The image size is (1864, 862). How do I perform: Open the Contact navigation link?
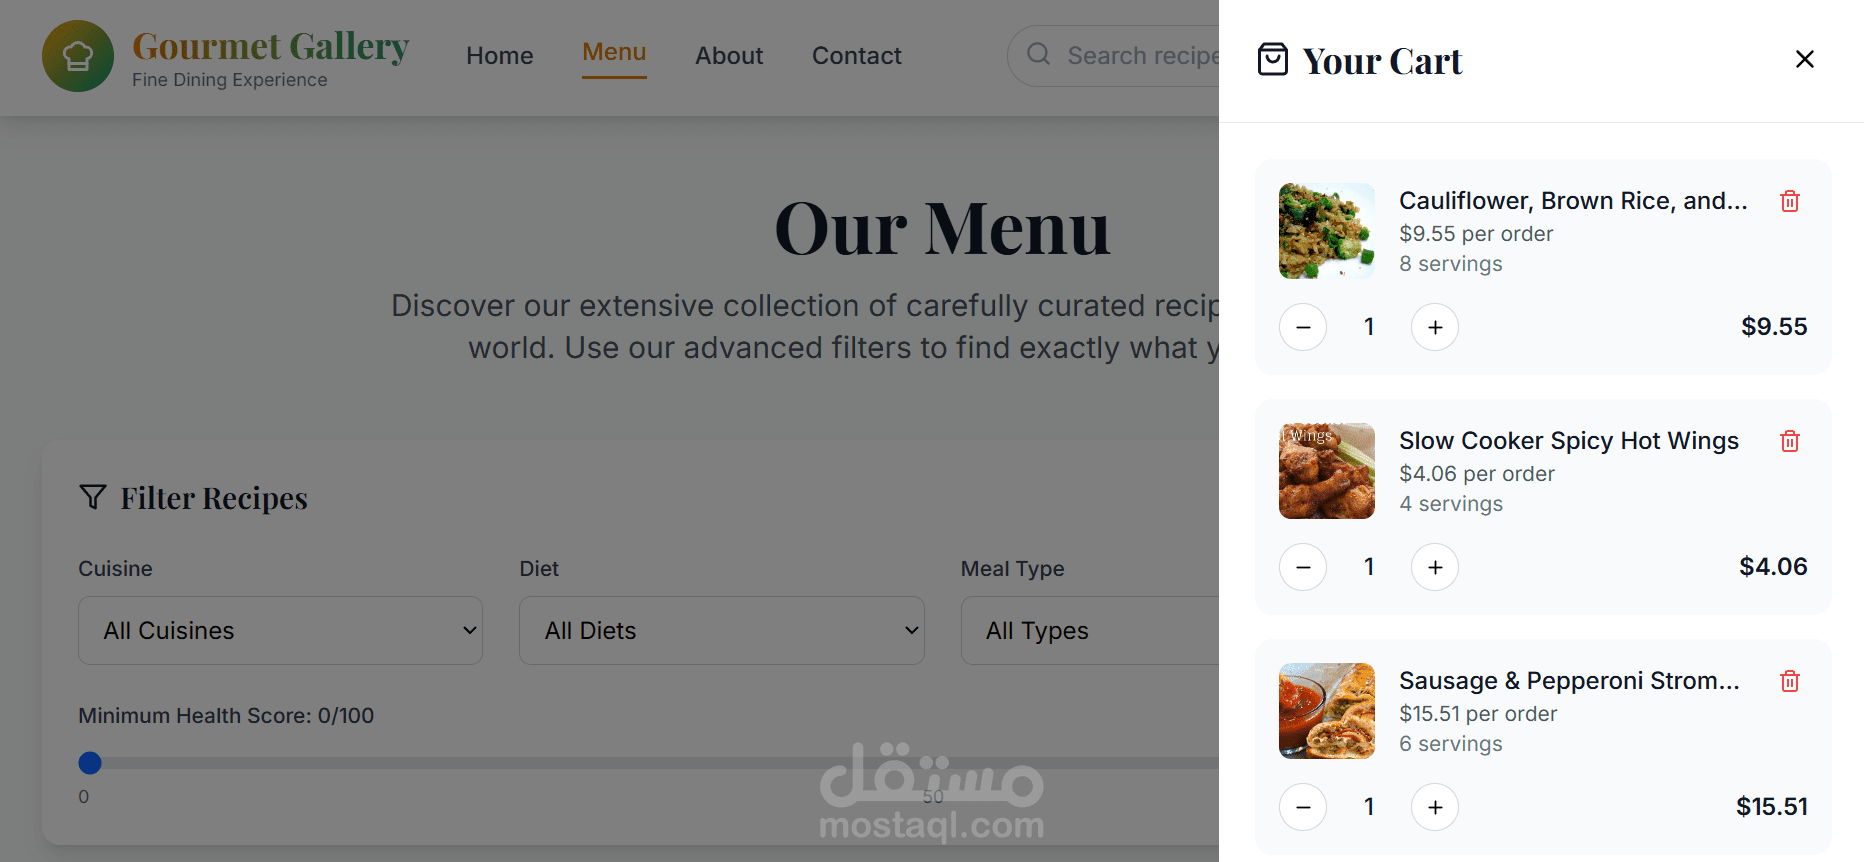click(857, 56)
